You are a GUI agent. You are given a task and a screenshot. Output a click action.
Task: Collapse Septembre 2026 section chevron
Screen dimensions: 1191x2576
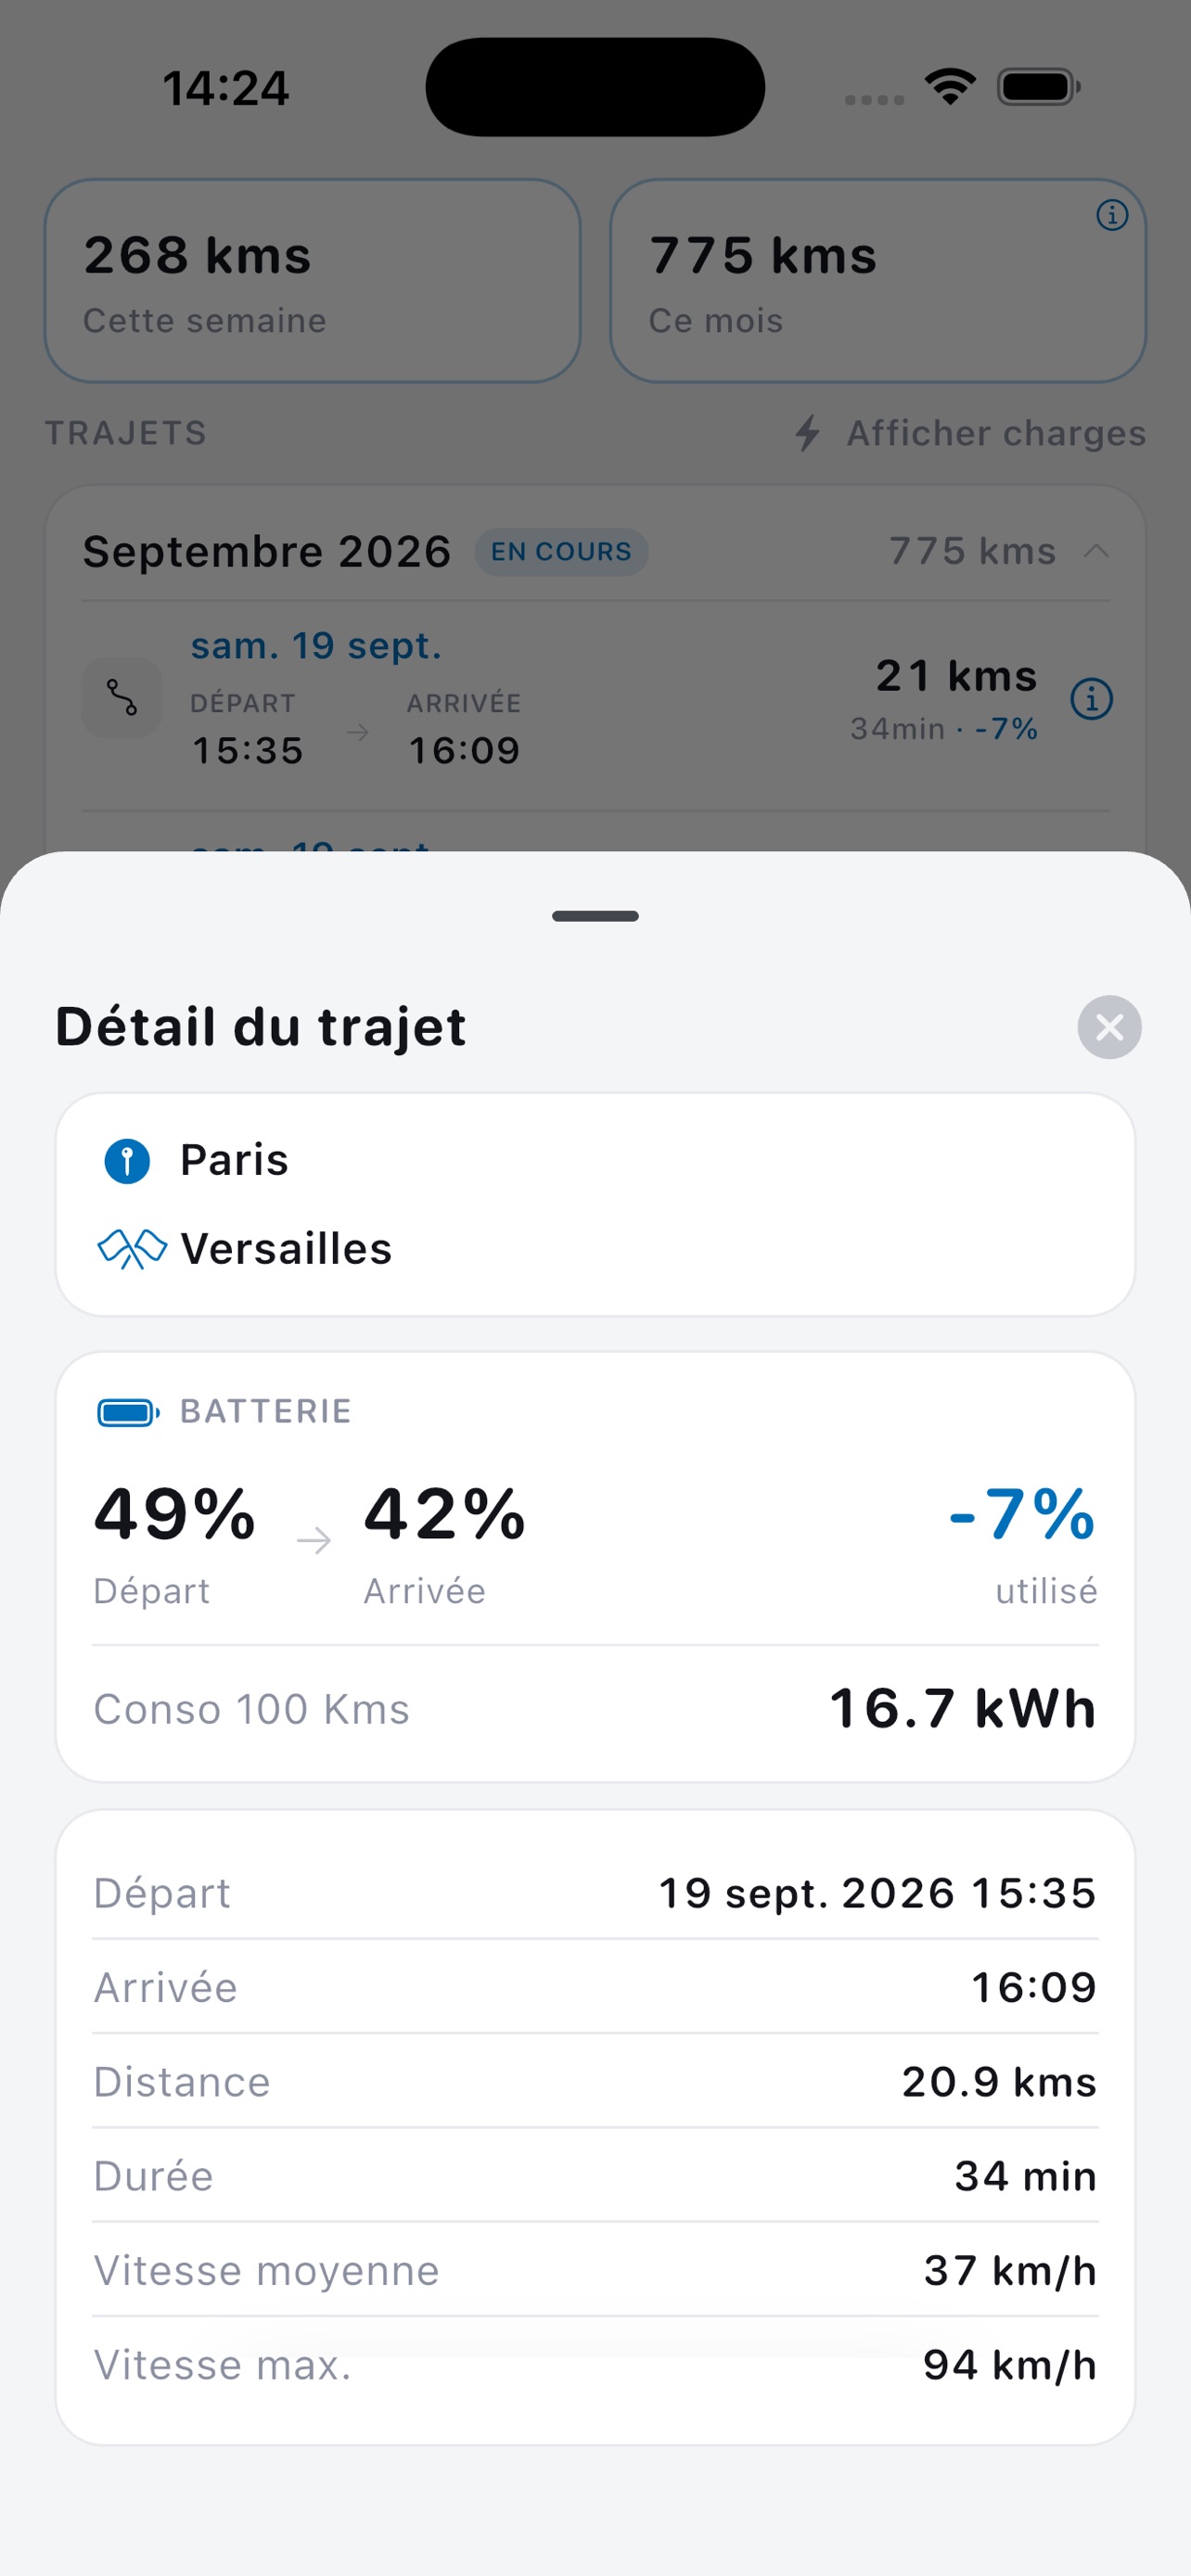1096,551
